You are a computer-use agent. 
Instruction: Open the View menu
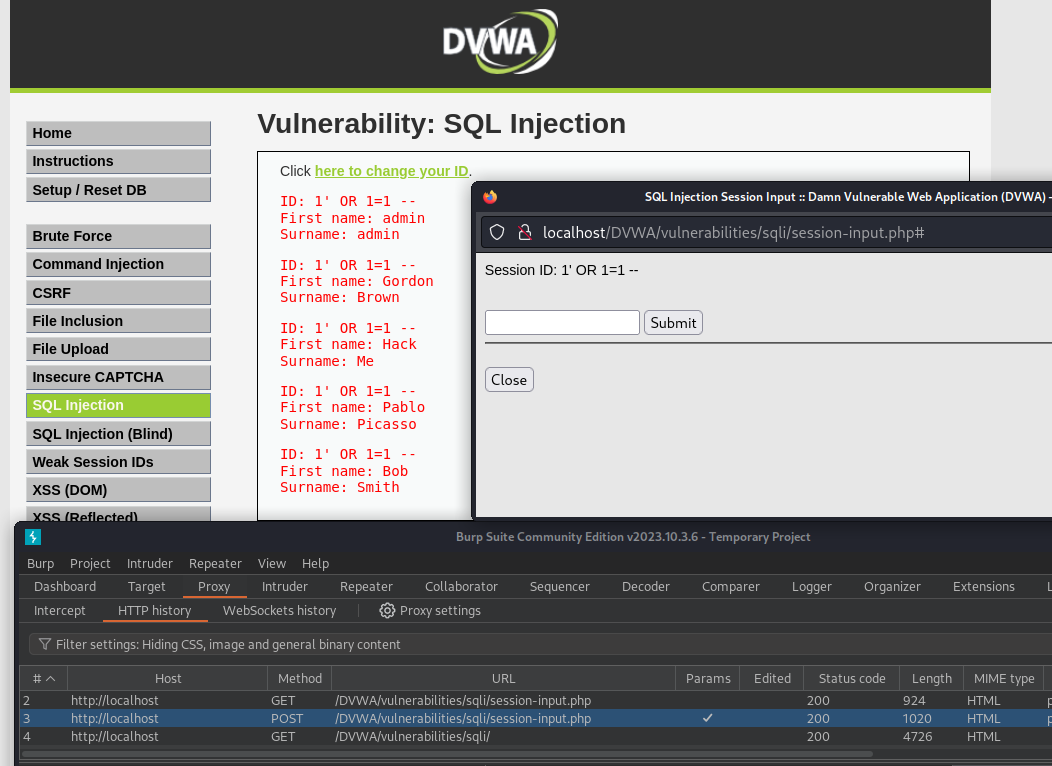(x=272, y=563)
